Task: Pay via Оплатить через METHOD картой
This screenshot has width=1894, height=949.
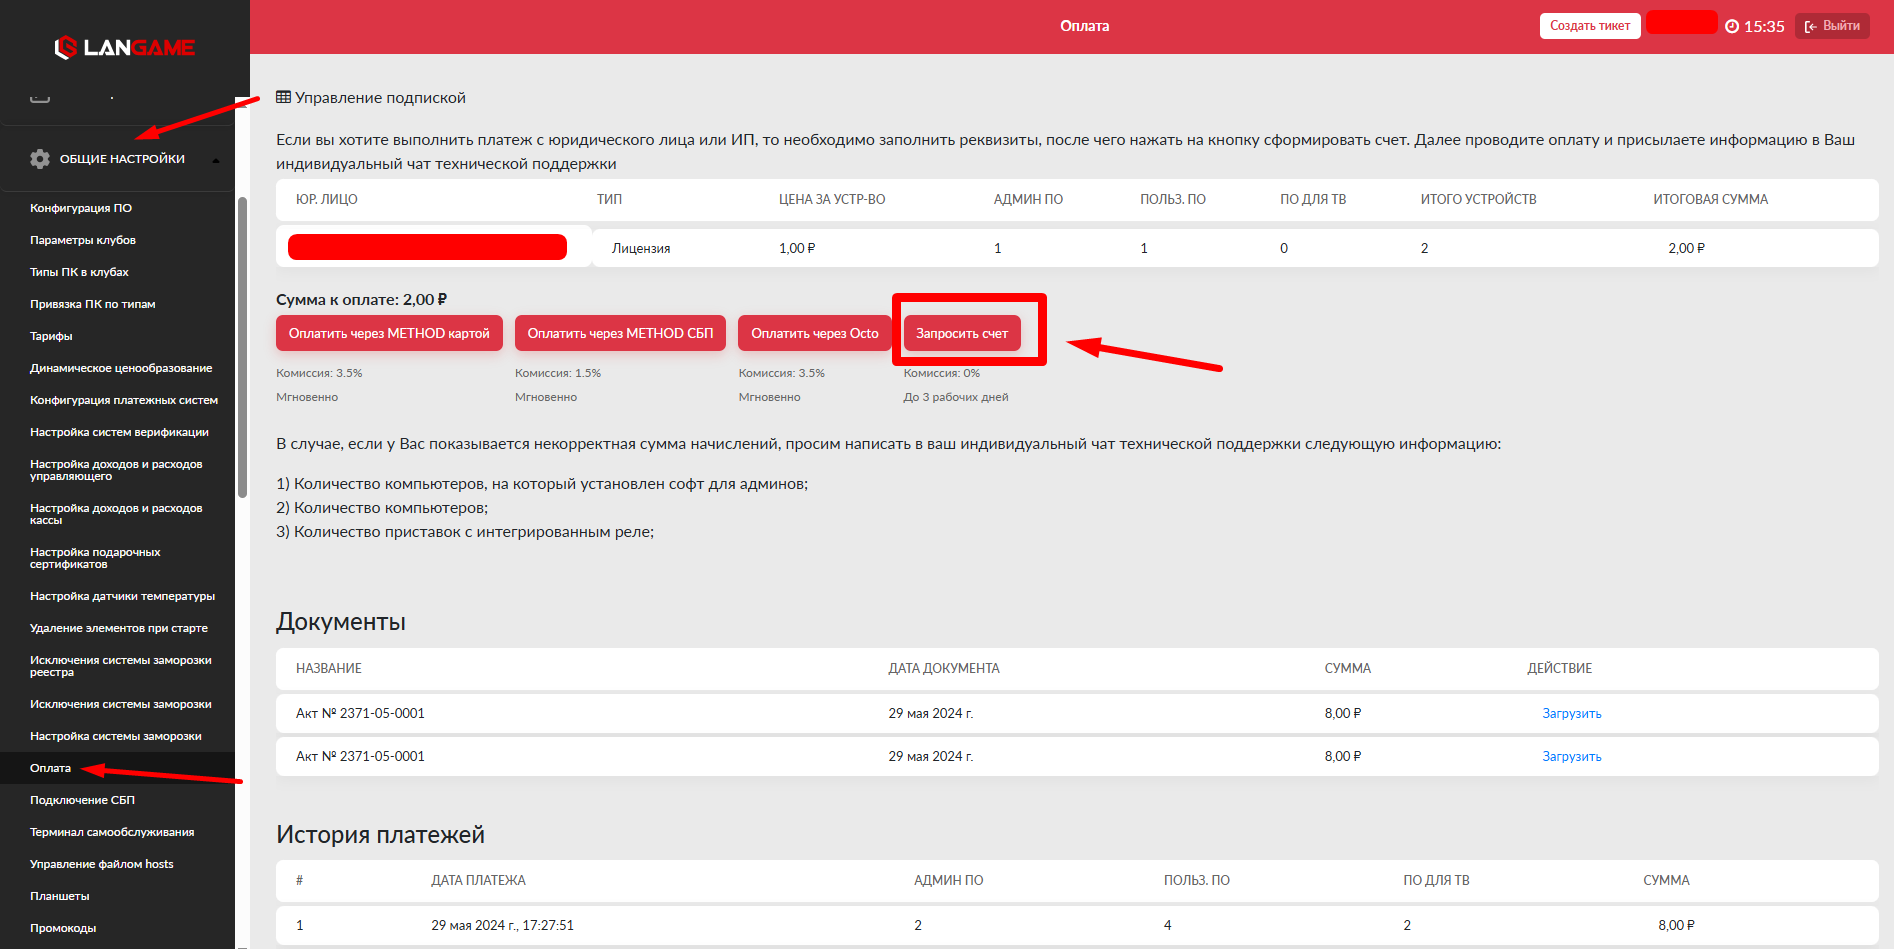Action: [389, 333]
